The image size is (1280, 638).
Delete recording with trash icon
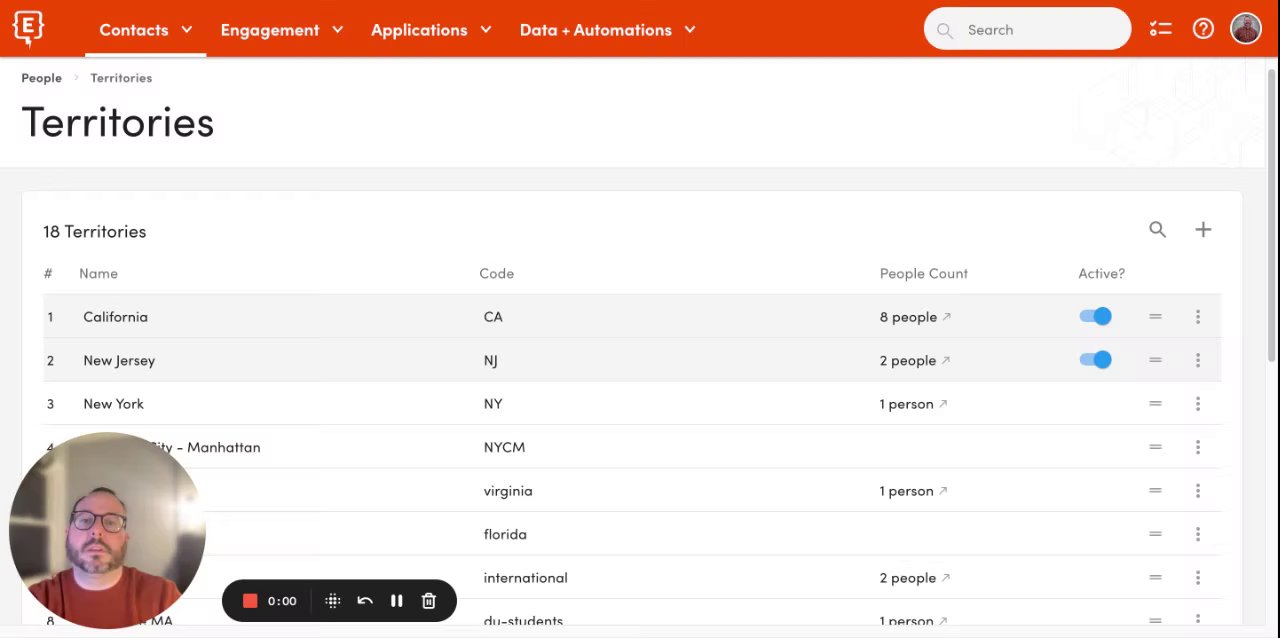(429, 601)
